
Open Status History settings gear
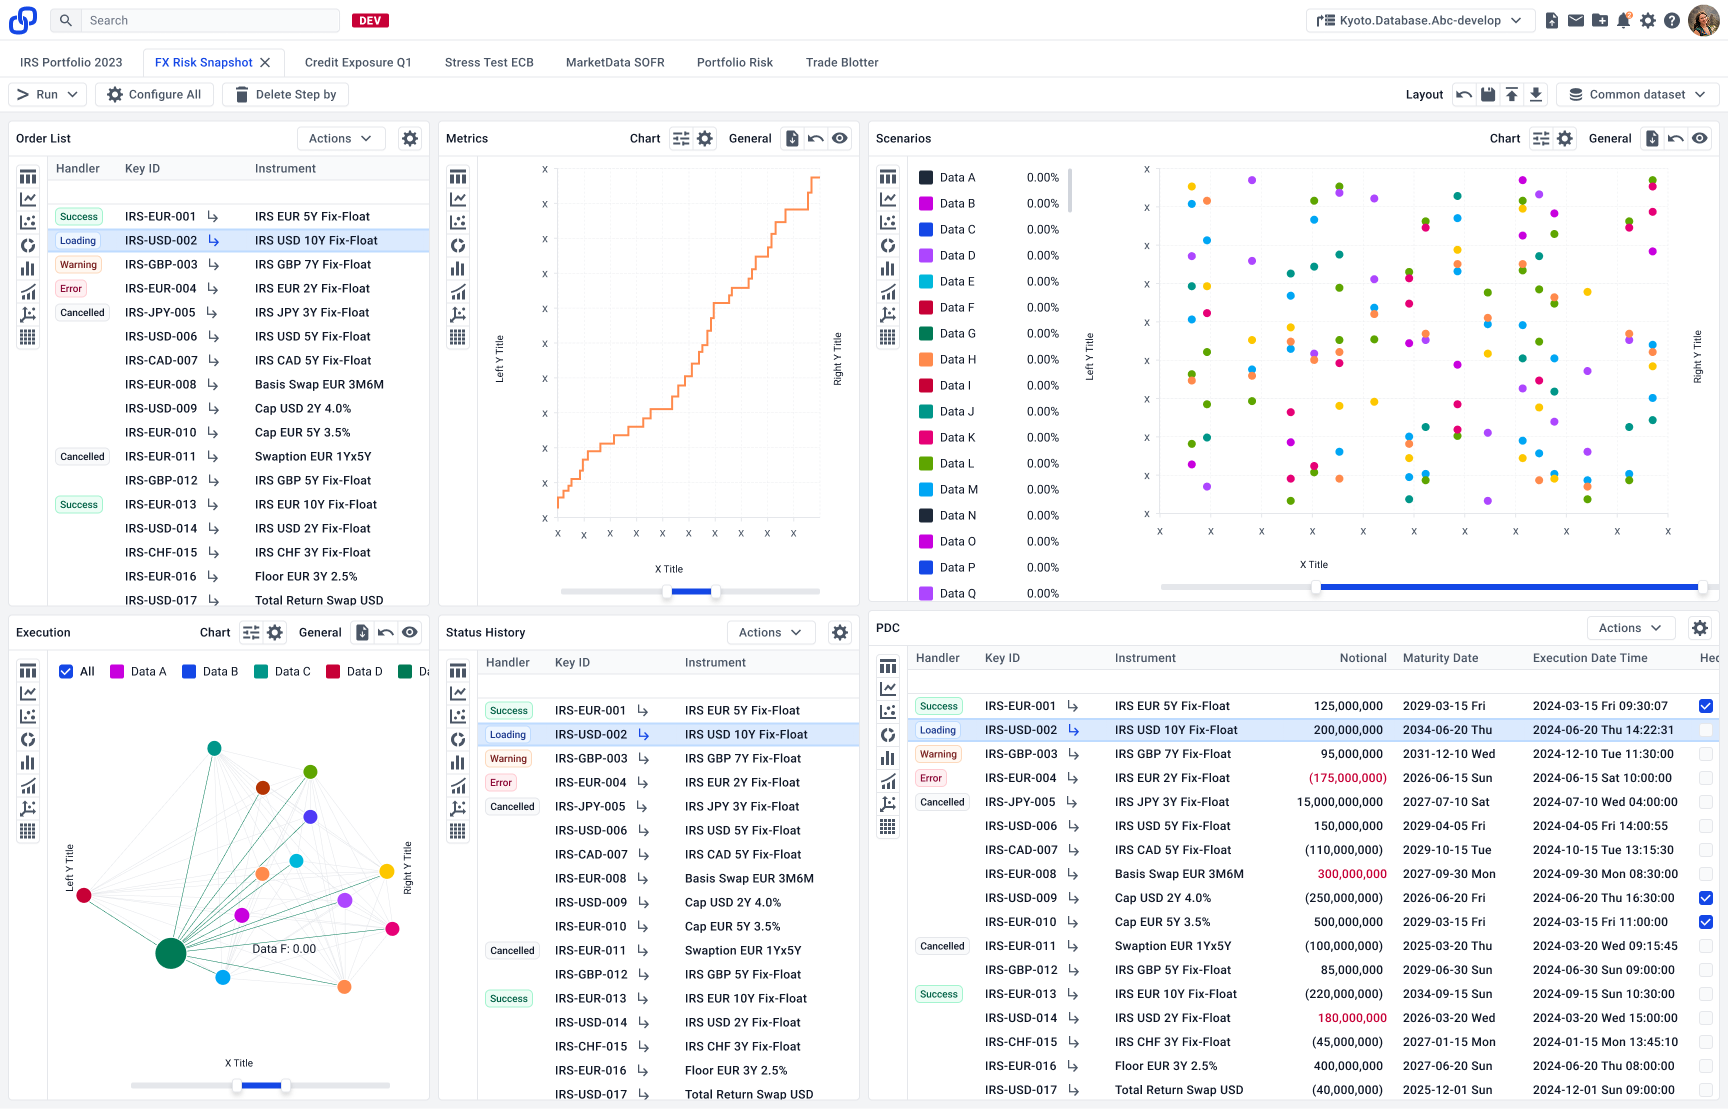point(840,633)
